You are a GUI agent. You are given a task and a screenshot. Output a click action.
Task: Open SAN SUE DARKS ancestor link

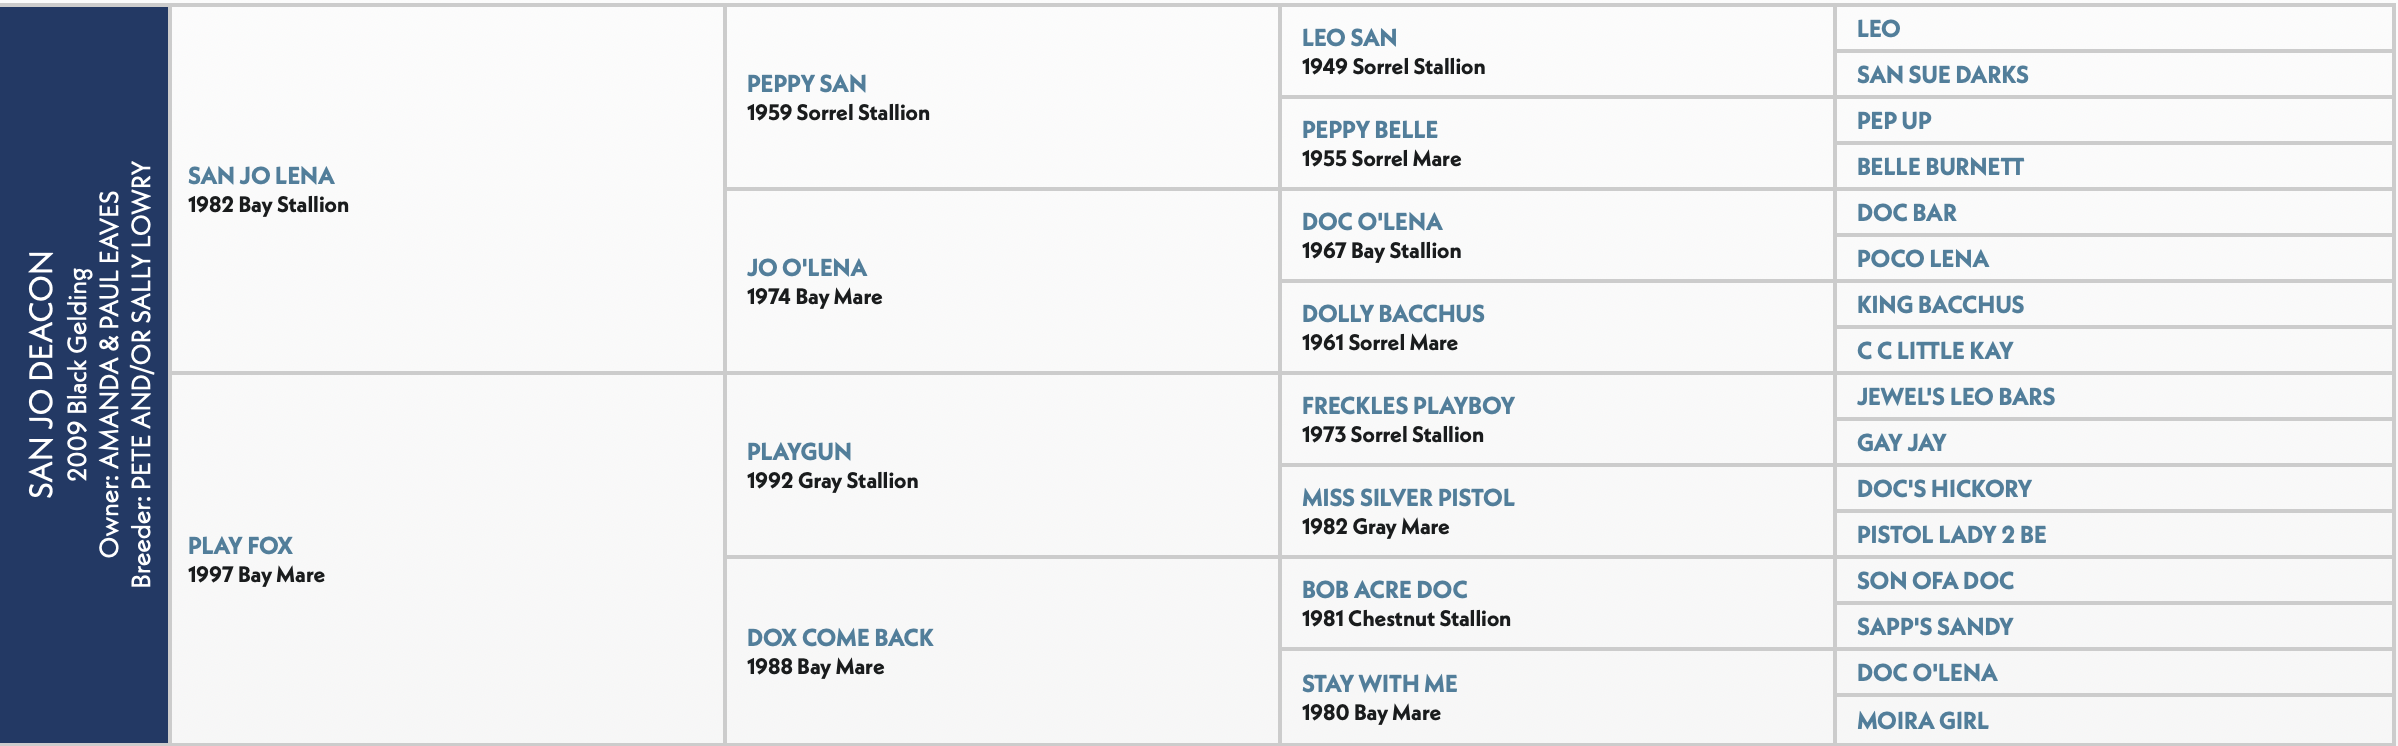[x=1942, y=75]
